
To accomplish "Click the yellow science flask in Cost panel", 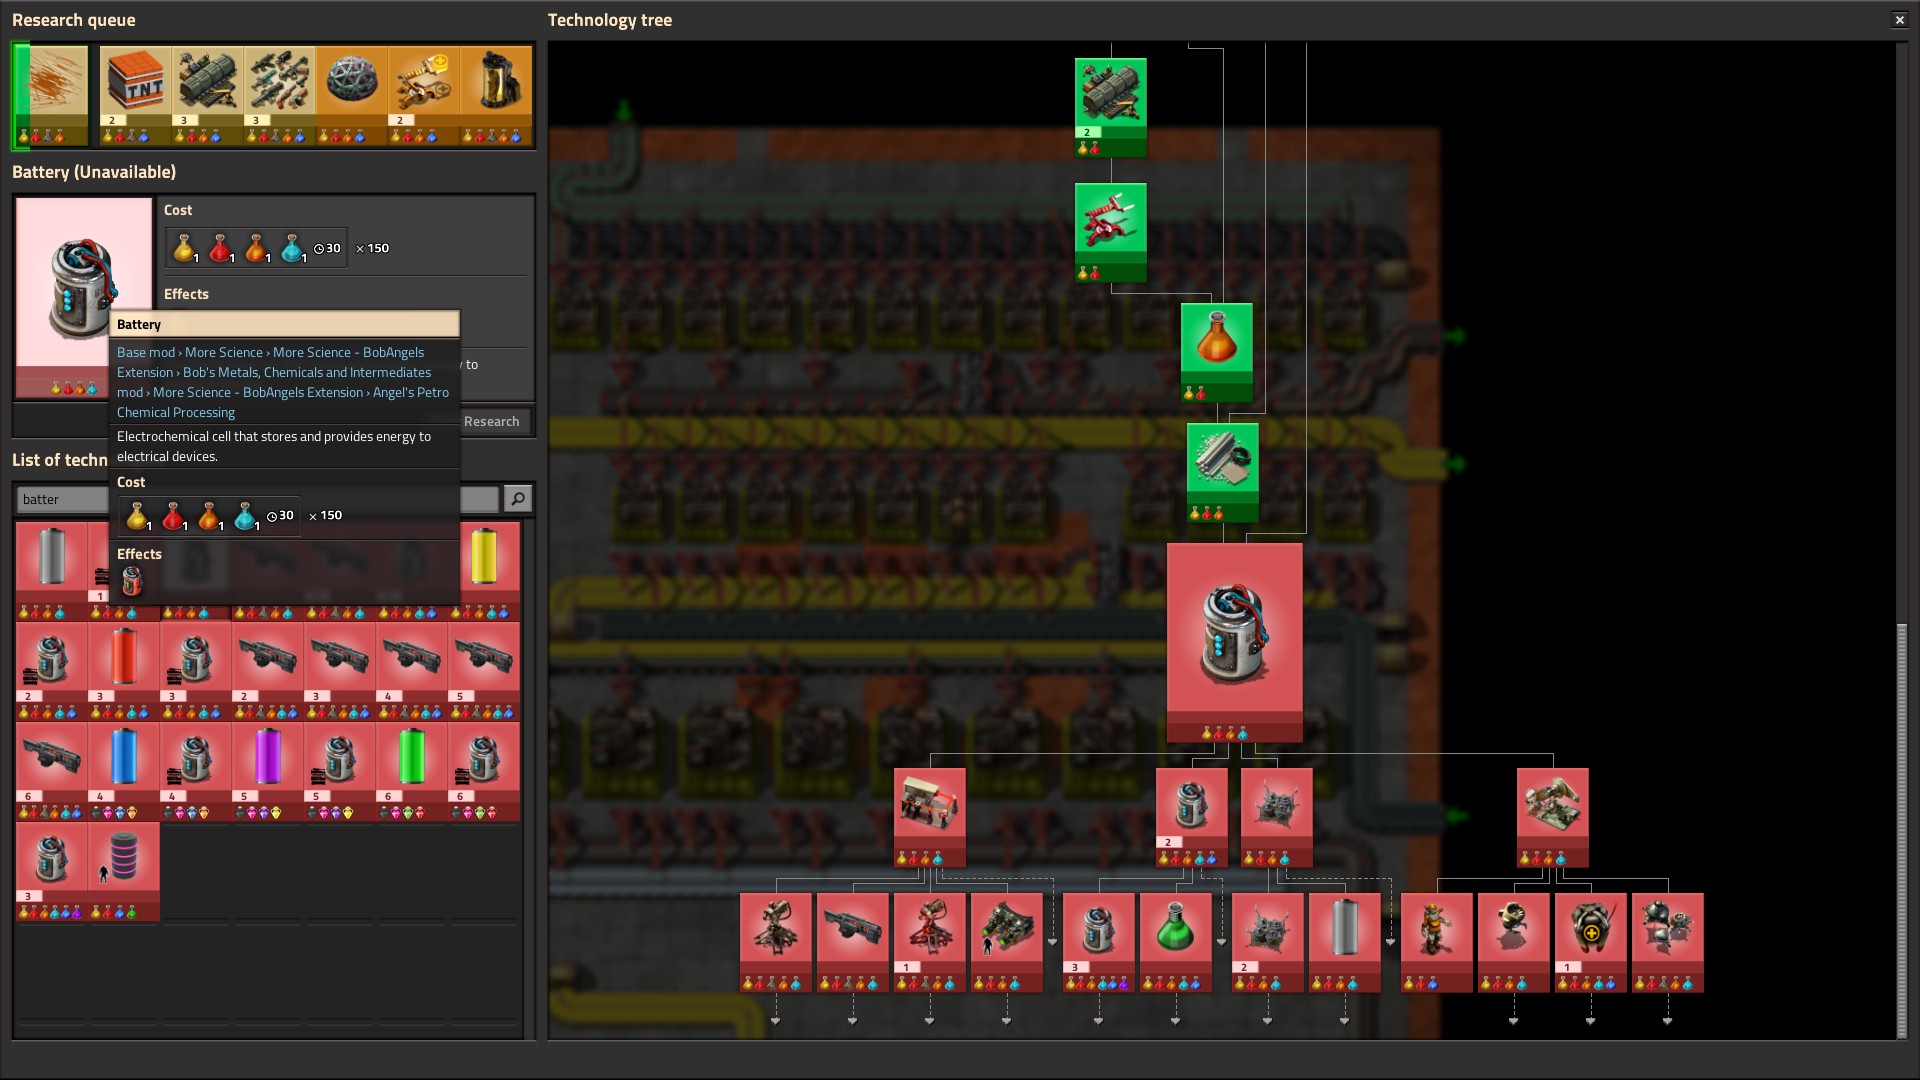I will point(184,248).
